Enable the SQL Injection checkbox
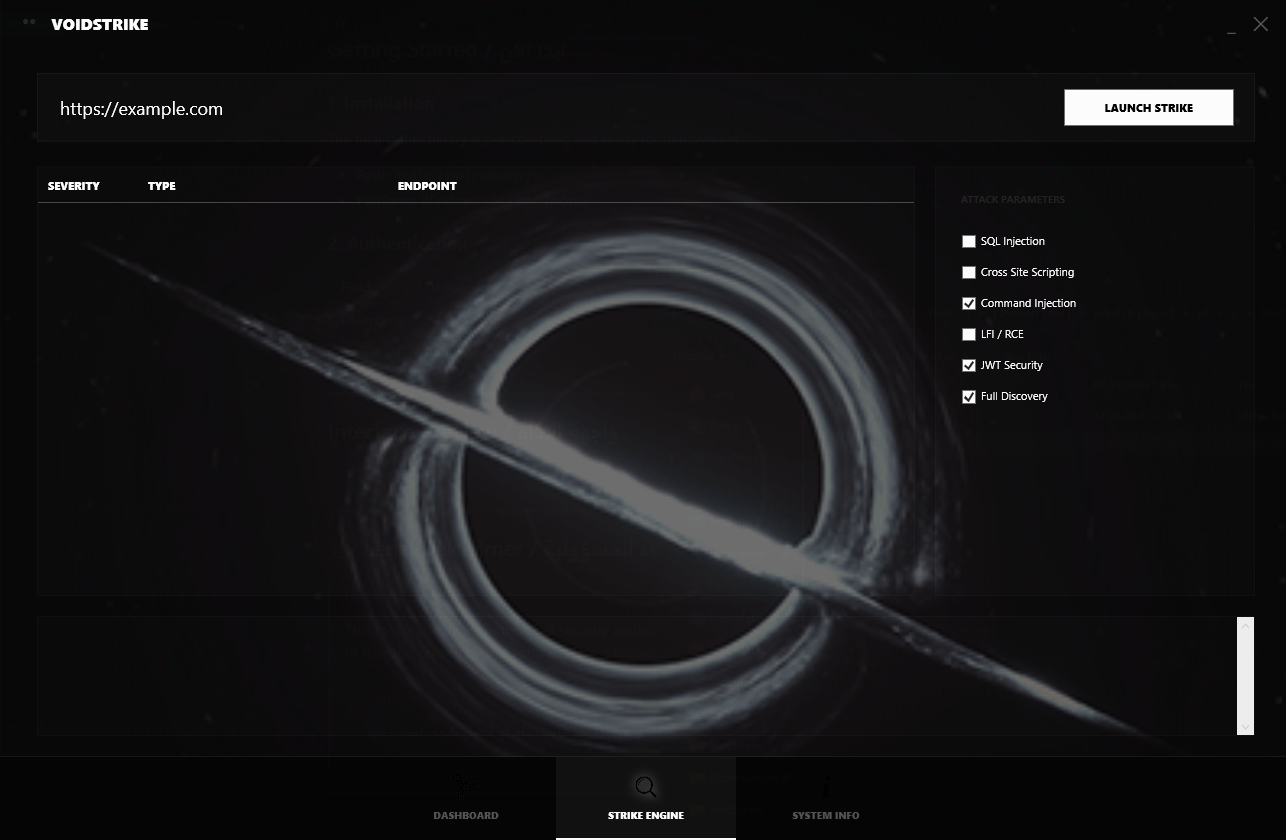This screenshot has width=1286, height=840. [968, 241]
